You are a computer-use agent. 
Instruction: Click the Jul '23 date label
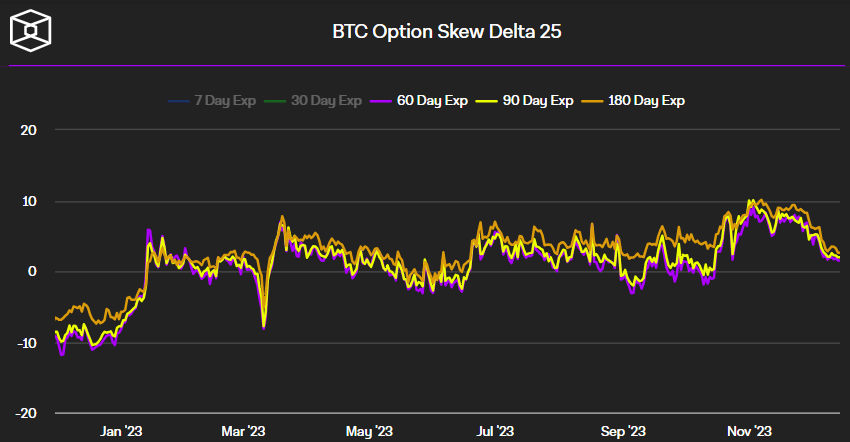point(494,431)
